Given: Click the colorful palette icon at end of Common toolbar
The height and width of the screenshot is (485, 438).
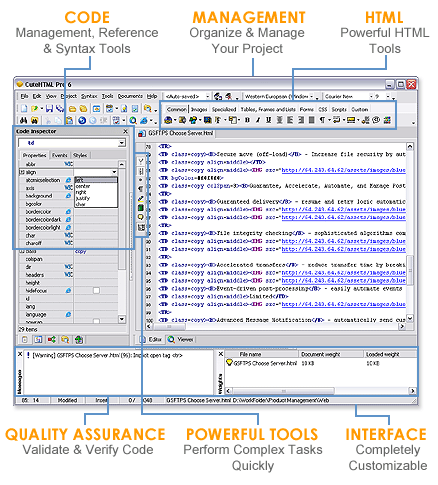Looking at the screenshot, I should (x=387, y=120).
